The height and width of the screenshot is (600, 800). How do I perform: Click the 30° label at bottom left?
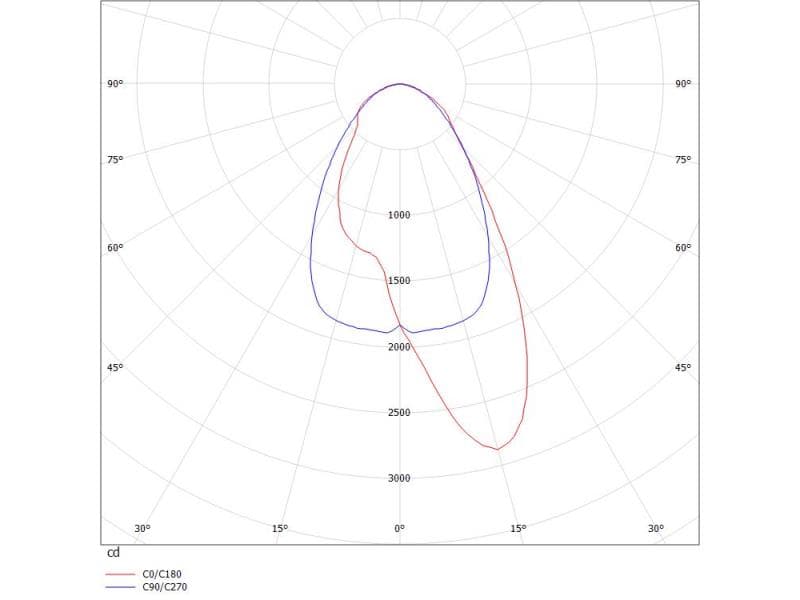(142, 528)
